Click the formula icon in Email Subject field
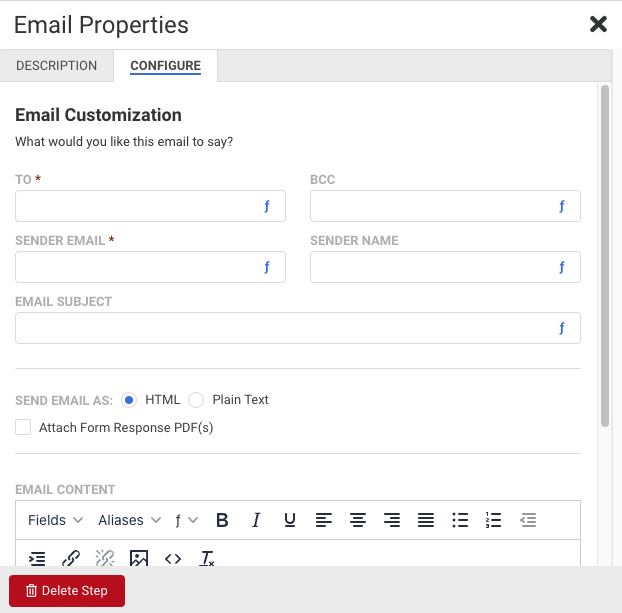The width and height of the screenshot is (622, 613). tap(561, 328)
